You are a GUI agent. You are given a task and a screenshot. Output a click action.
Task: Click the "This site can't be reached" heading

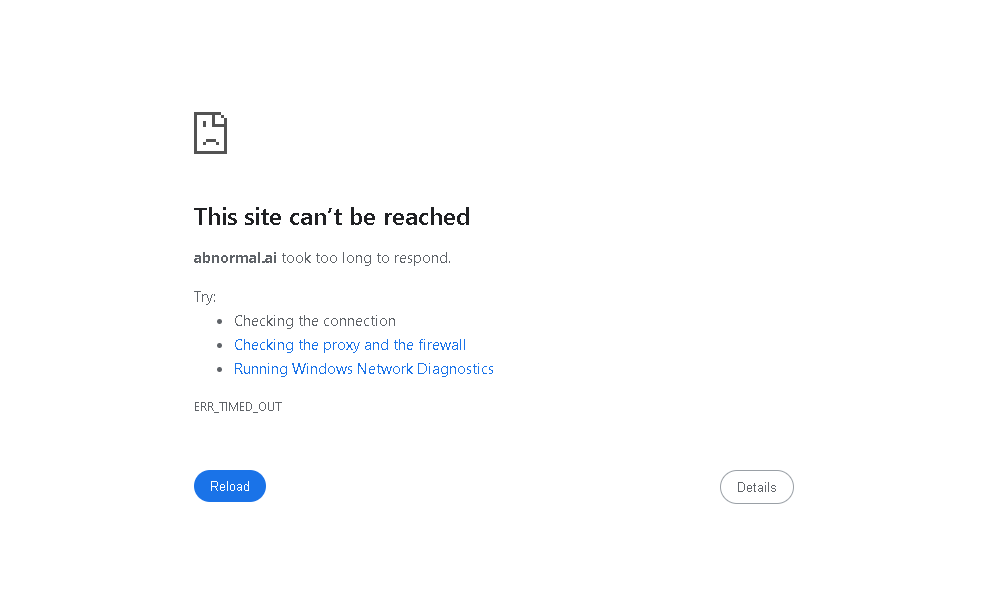click(x=331, y=217)
